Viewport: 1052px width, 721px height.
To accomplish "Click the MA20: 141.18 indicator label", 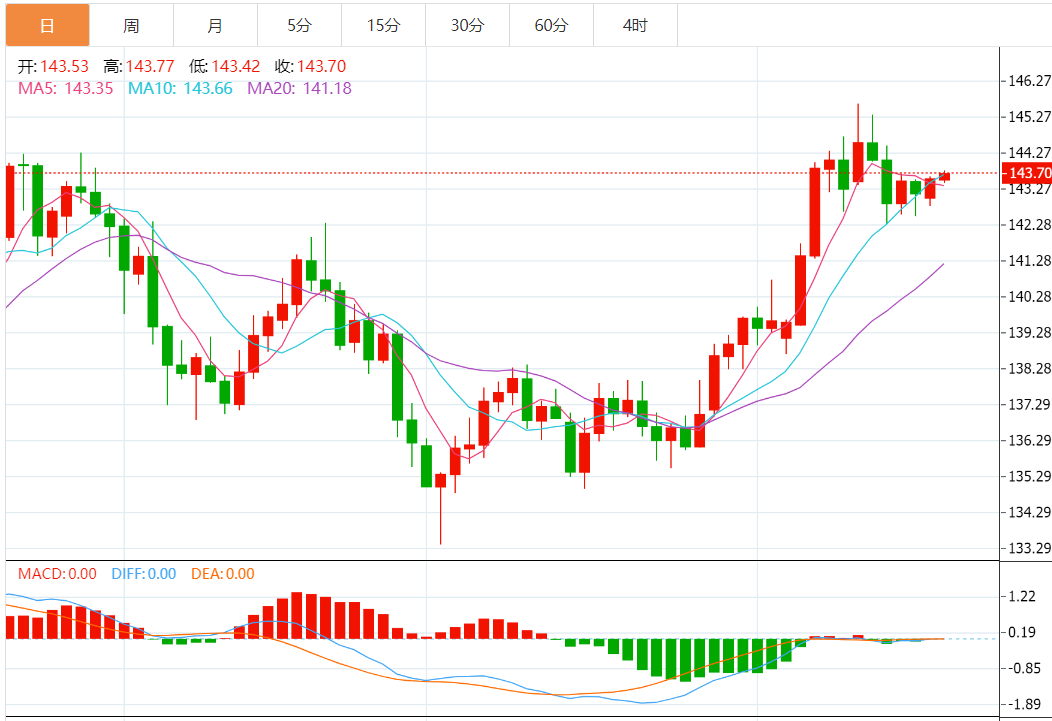I will 299,89.
